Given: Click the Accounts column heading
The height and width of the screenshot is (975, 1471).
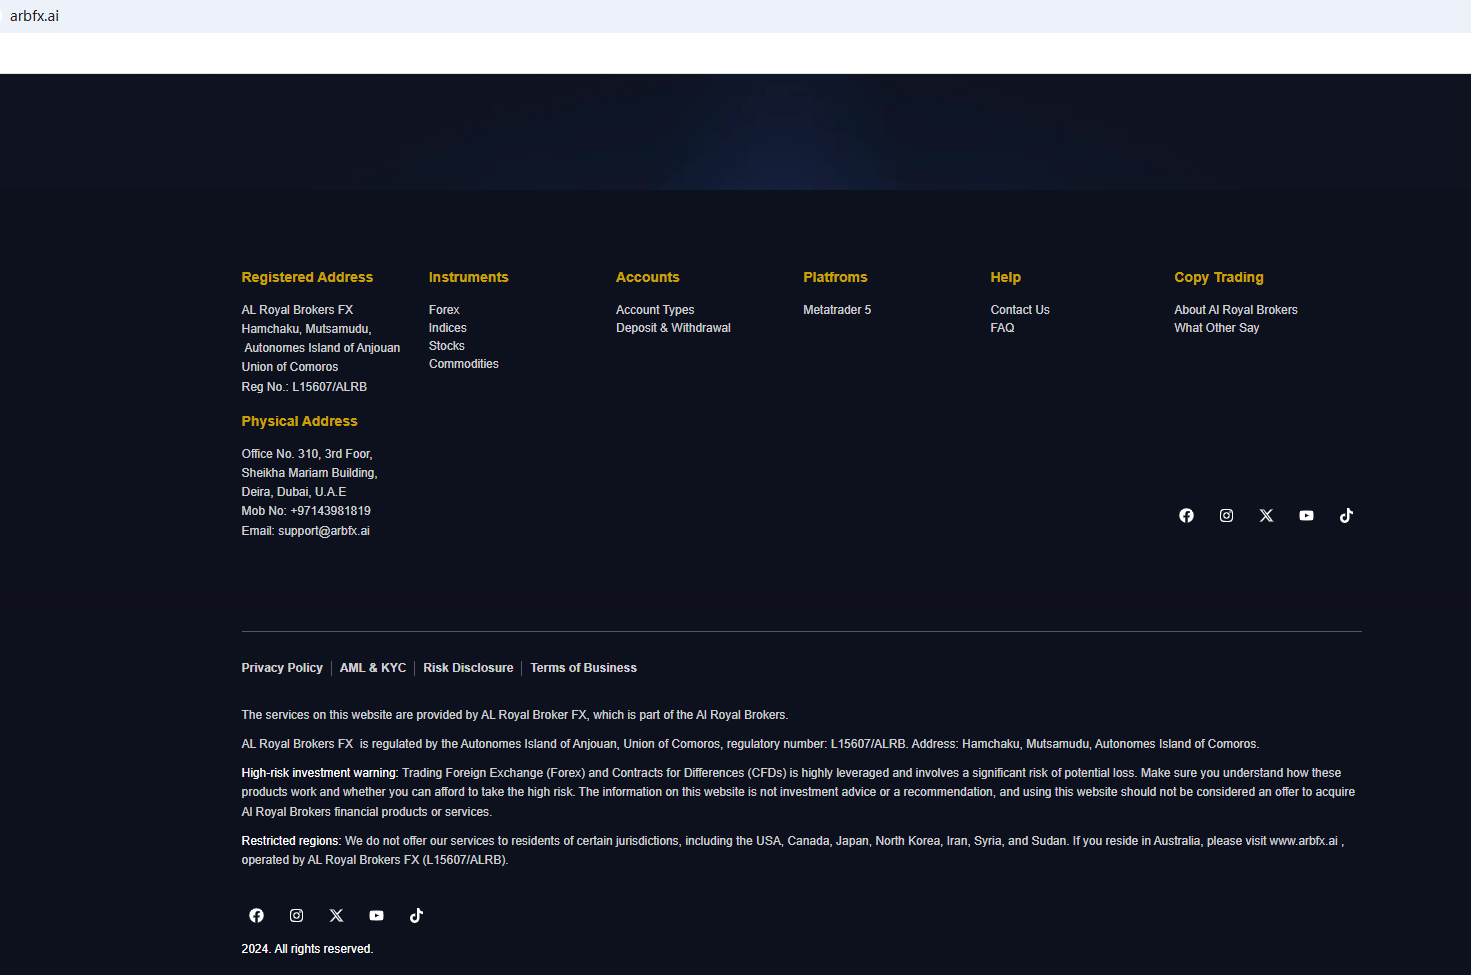Looking at the screenshot, I should point(648,277).
